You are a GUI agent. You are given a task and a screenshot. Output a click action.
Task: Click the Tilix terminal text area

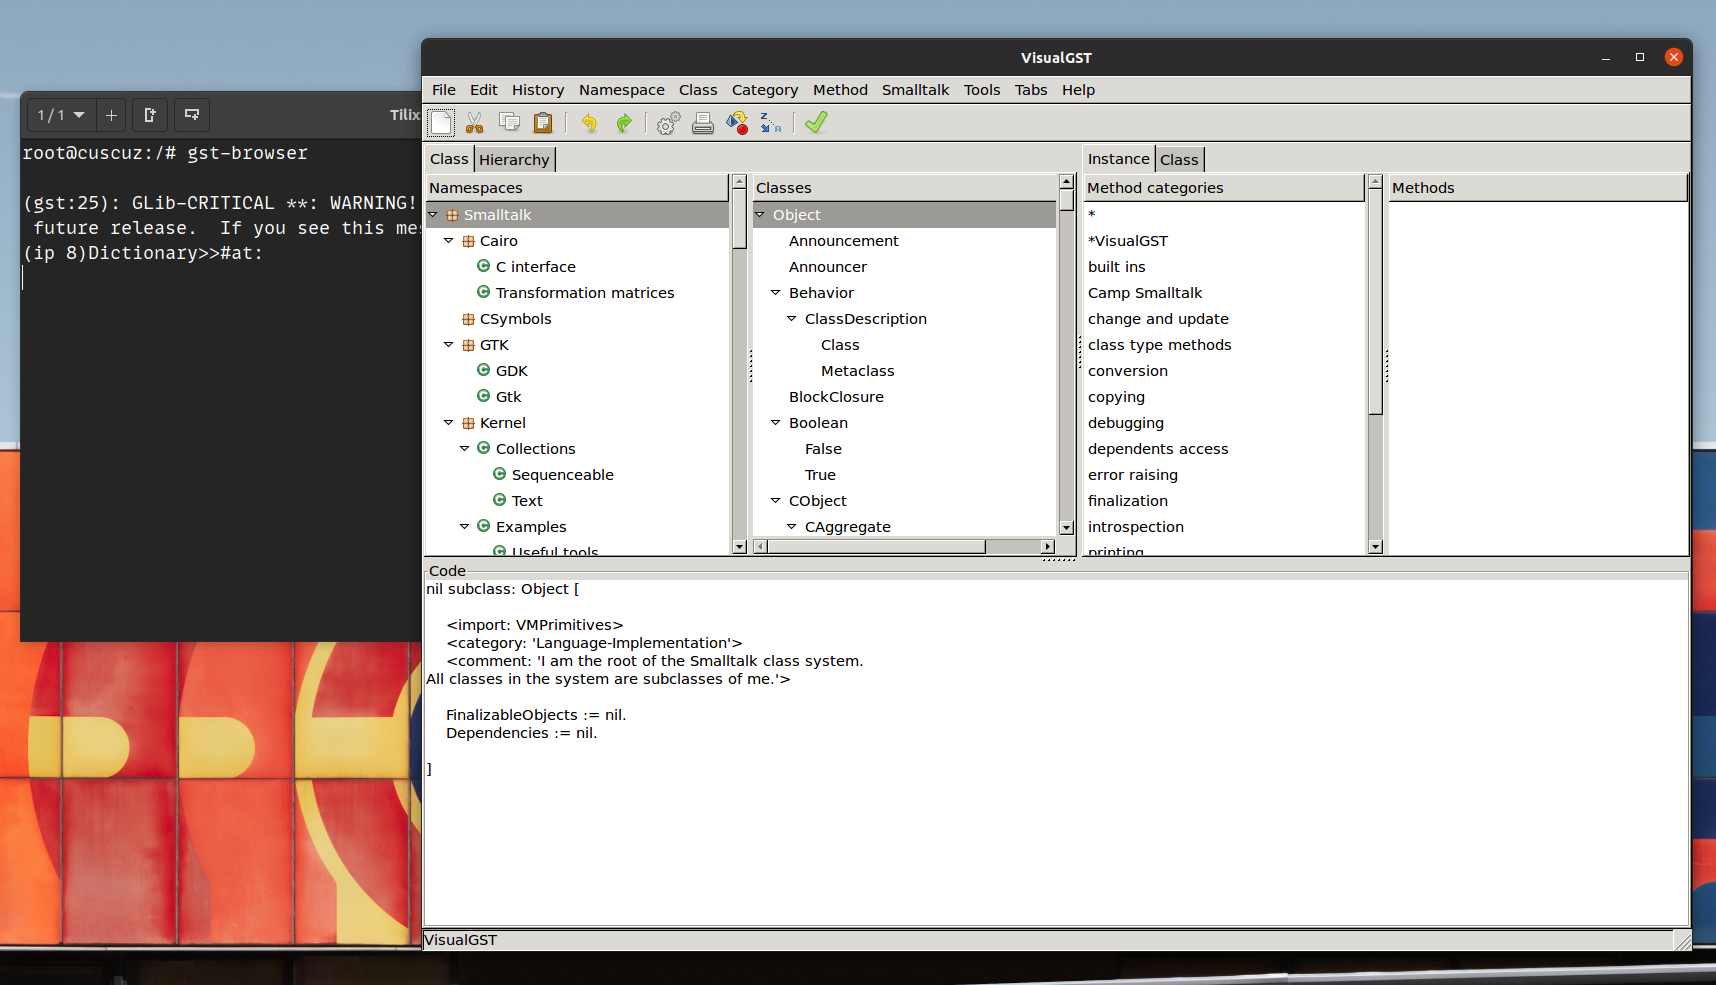(x=220, y=390)
